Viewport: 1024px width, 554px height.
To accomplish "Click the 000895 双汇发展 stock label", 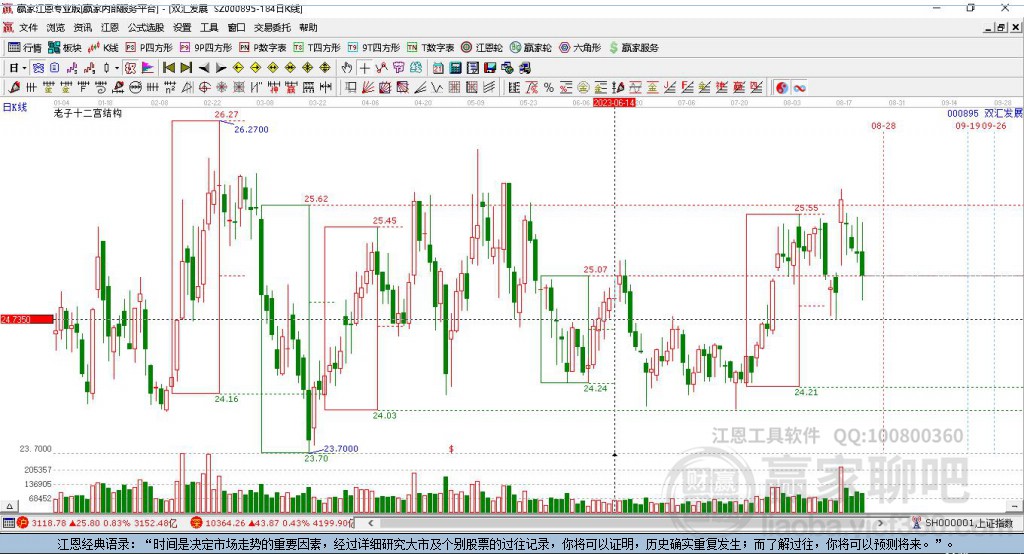I will tap(985, 113).
